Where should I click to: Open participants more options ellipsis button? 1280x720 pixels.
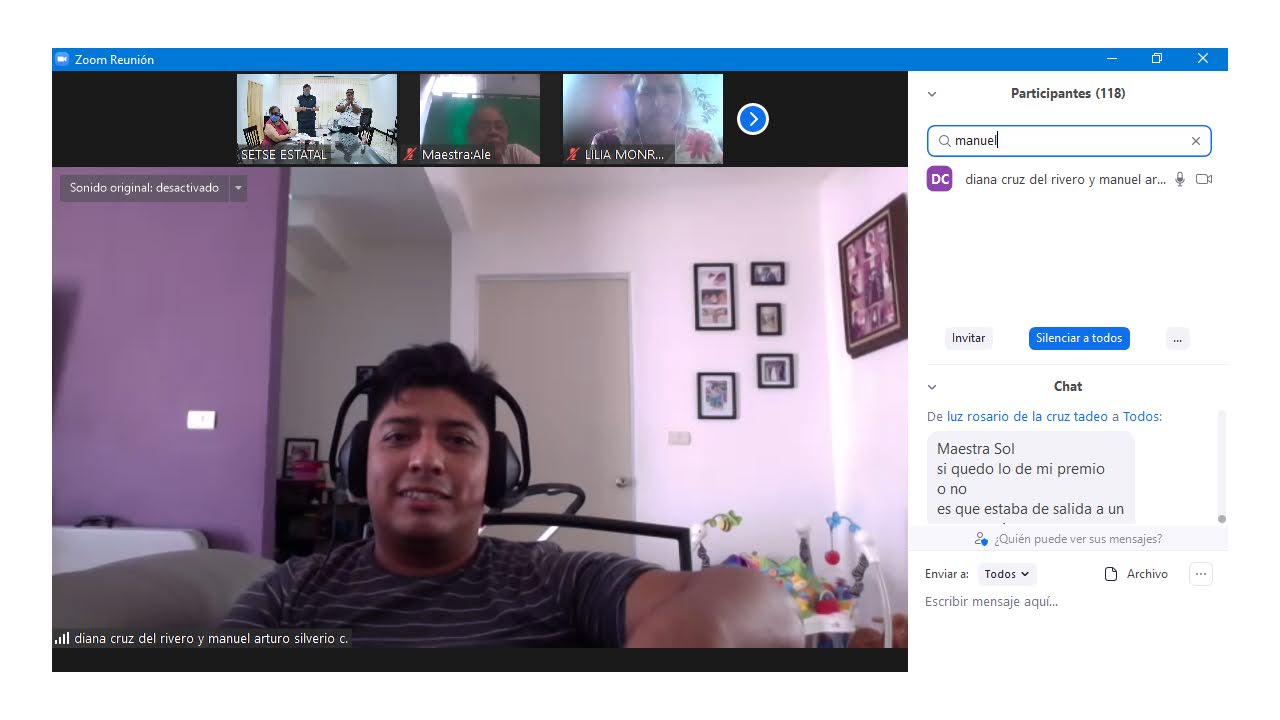click(1177, 338)
